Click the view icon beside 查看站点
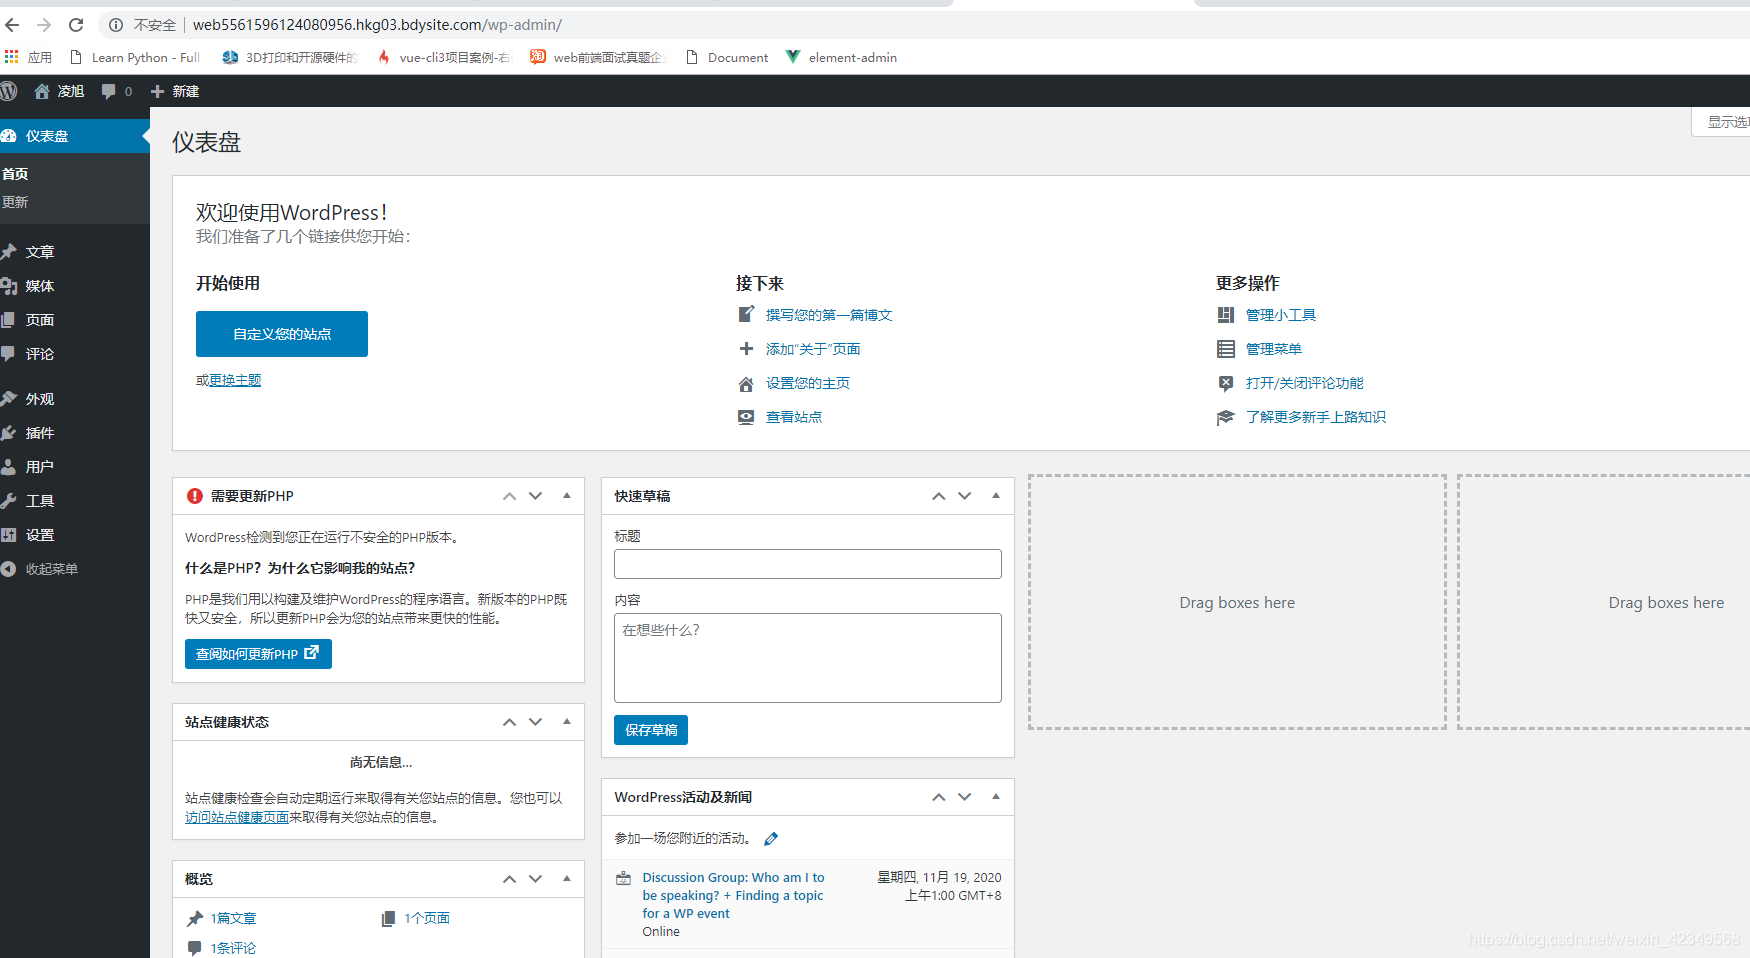 tap(746, 417)
